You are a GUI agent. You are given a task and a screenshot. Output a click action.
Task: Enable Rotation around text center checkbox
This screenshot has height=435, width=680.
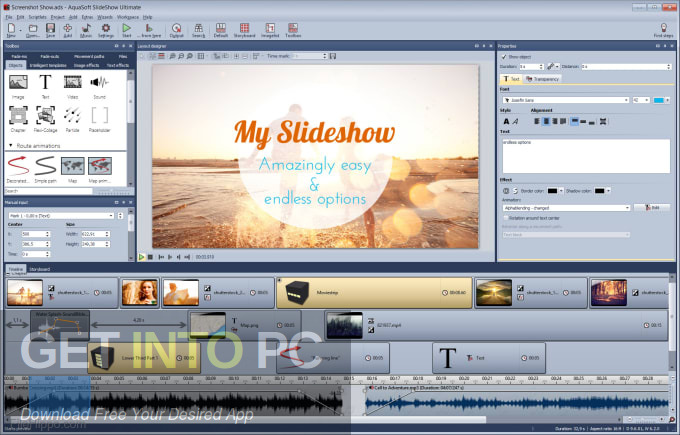pos(506,218)
